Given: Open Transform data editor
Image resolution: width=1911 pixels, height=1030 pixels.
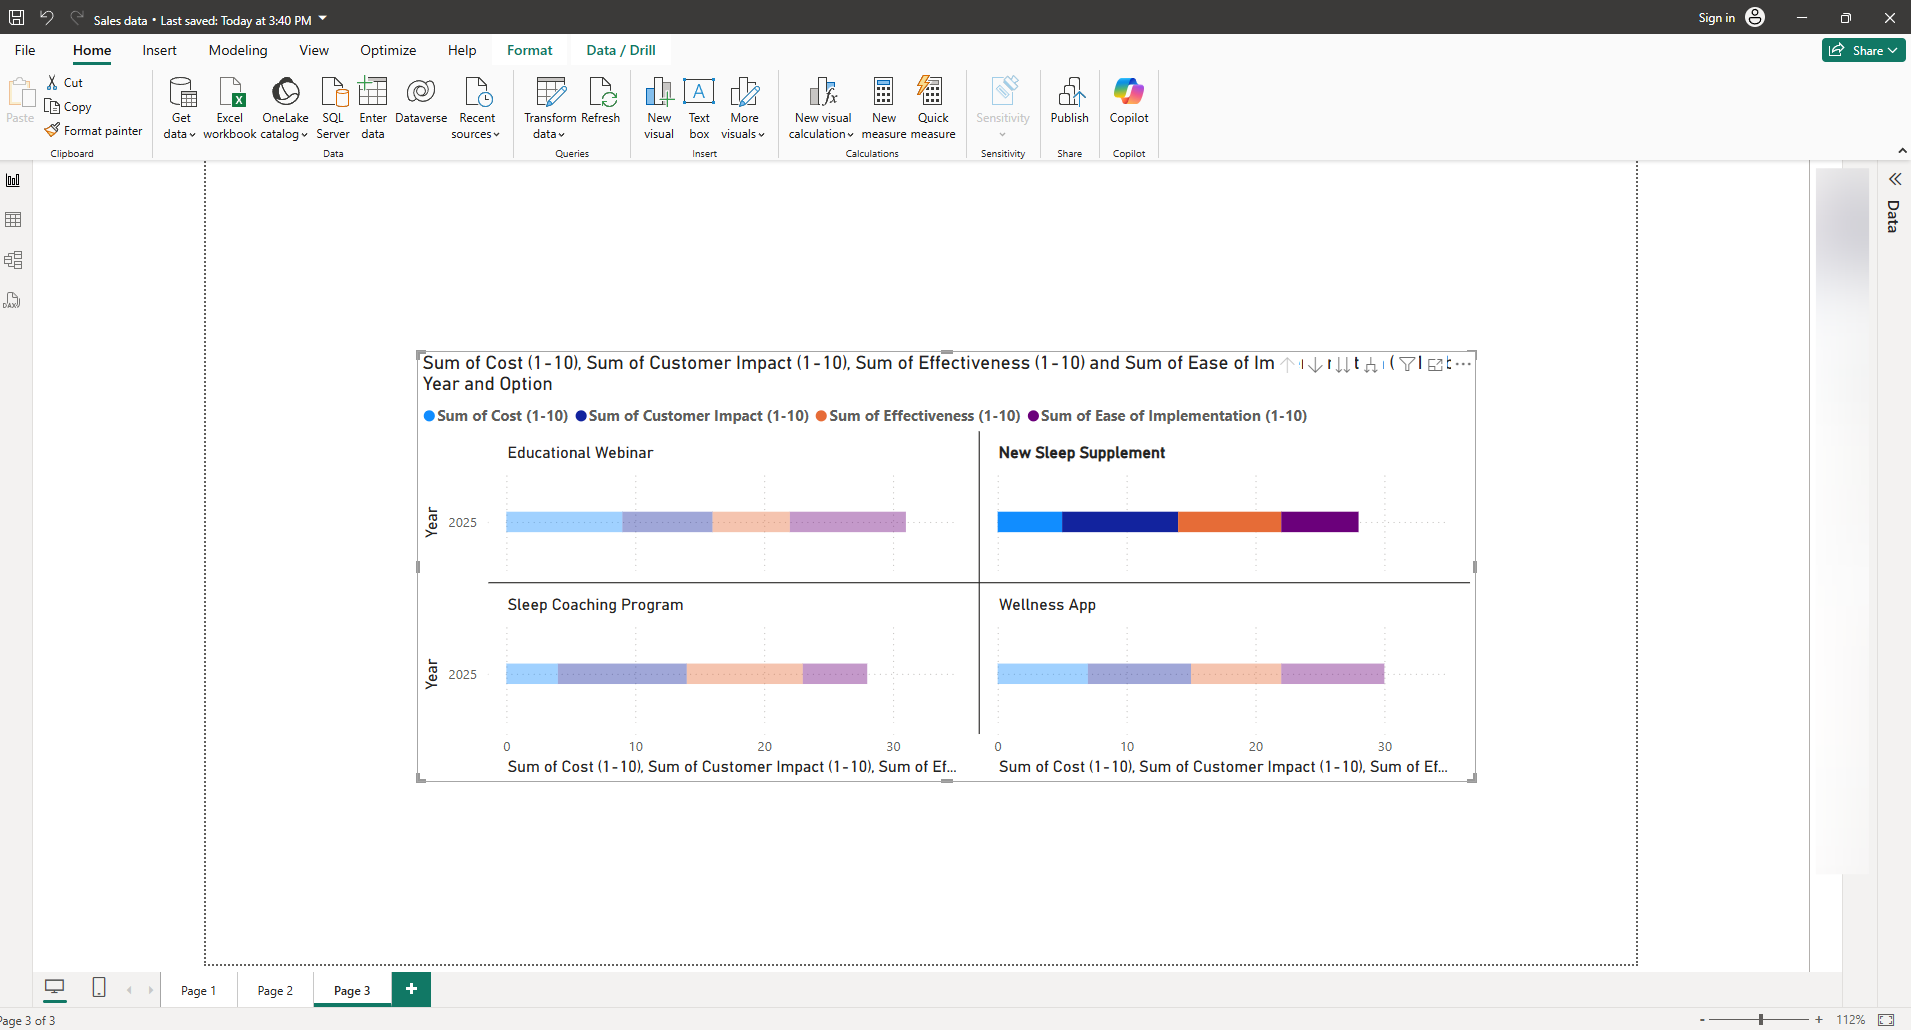Looking at the screenshot, I should pos(550,109).
